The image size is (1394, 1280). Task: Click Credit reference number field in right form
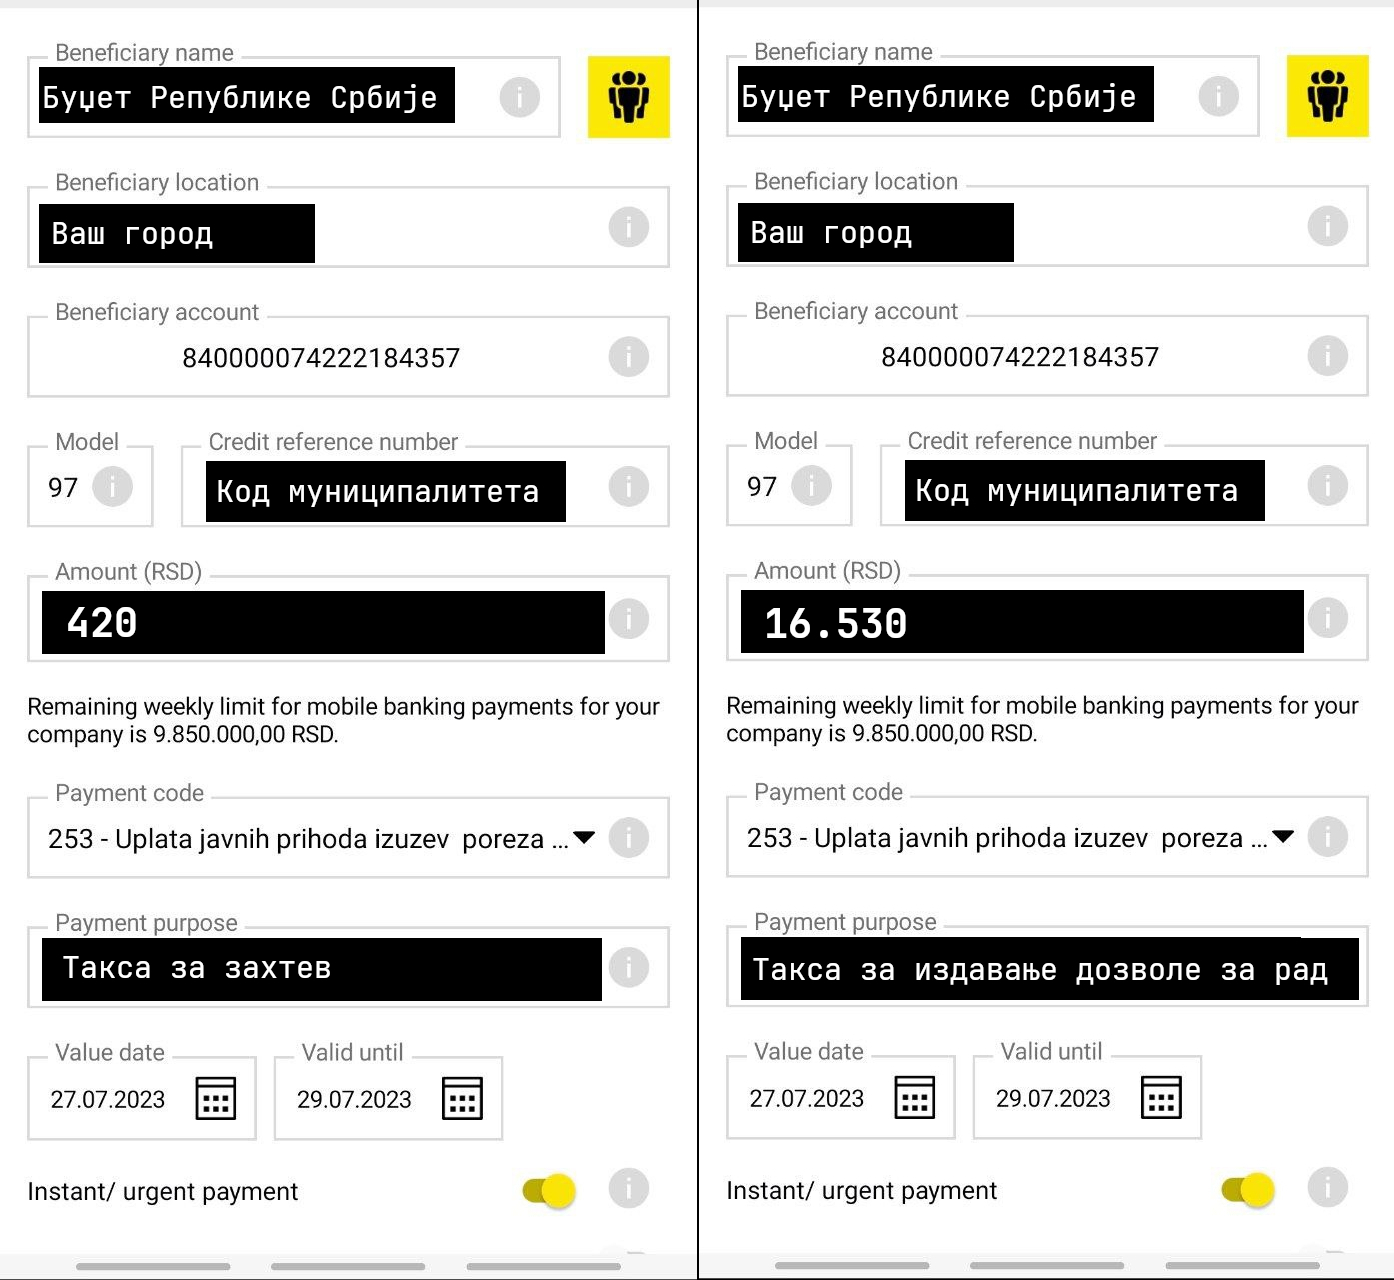(x=1084, y=491)
